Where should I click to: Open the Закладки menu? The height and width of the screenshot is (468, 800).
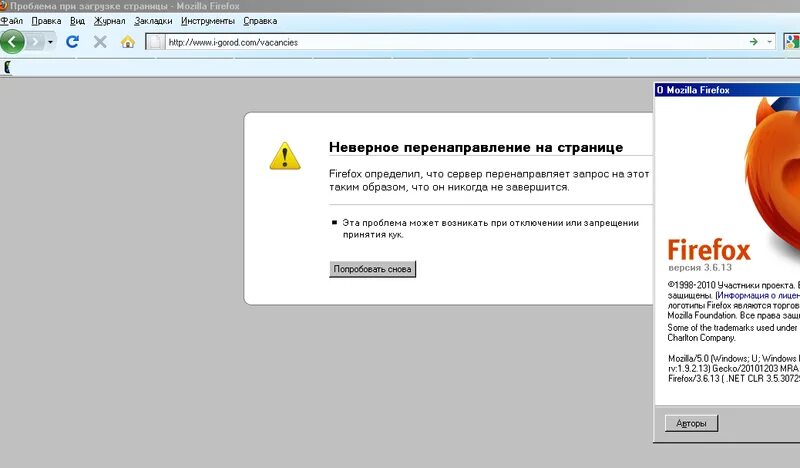(x=153, y=21)
